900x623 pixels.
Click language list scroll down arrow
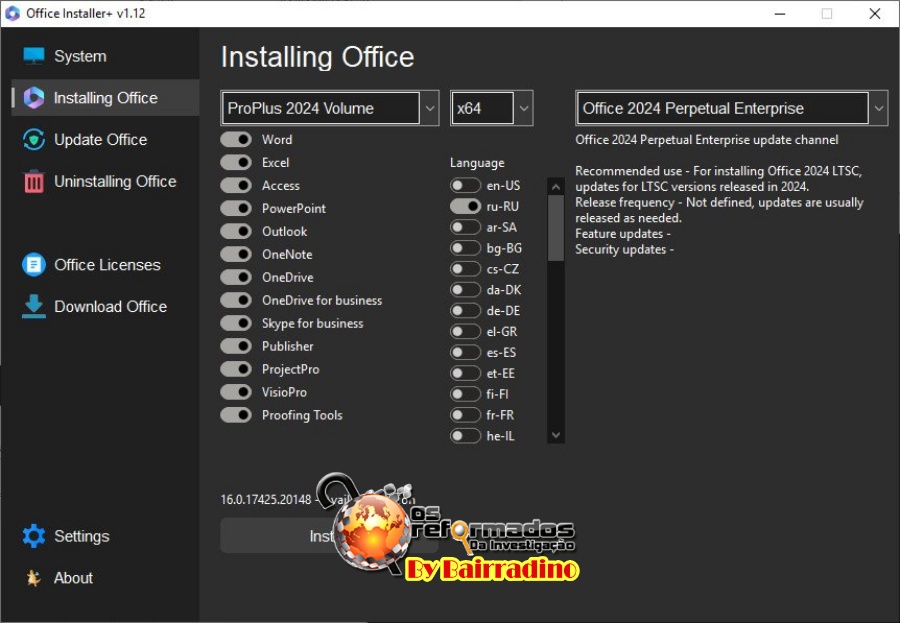(x=556, y=435)
